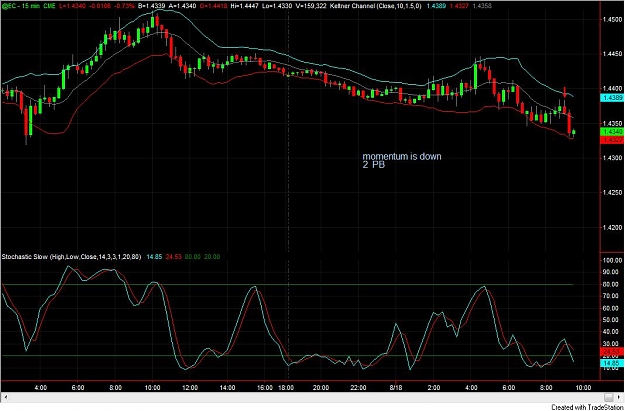Click the '60.00' stochastic axis label
Viewport: 625px width, 411px height.
click(x=613, y=308)
